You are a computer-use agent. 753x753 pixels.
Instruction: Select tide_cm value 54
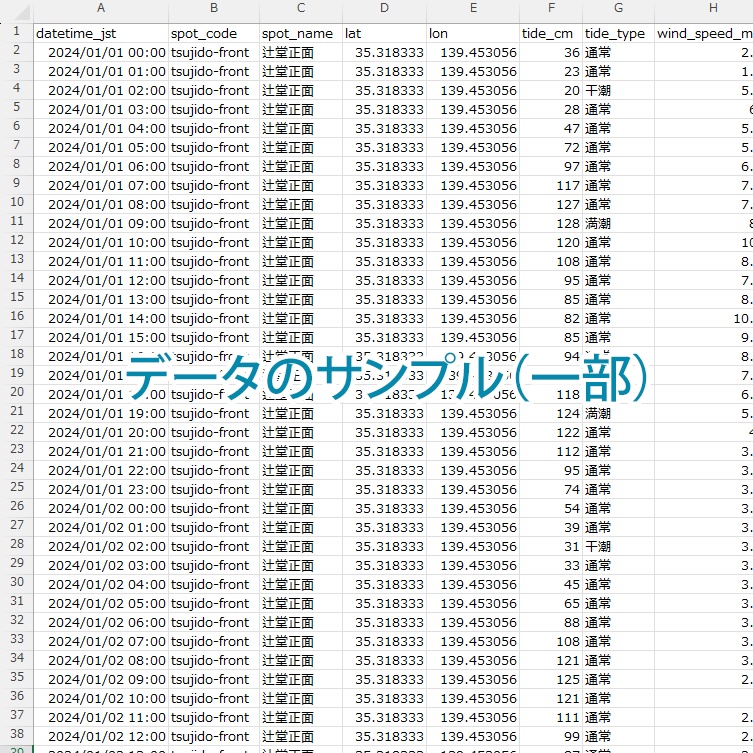pyautogui.click(x=551, y=509)
